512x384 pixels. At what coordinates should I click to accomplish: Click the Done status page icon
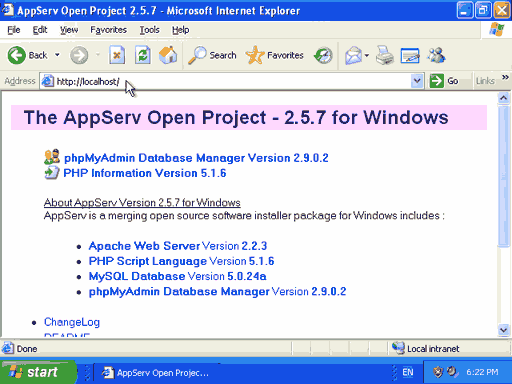[8, 348]
